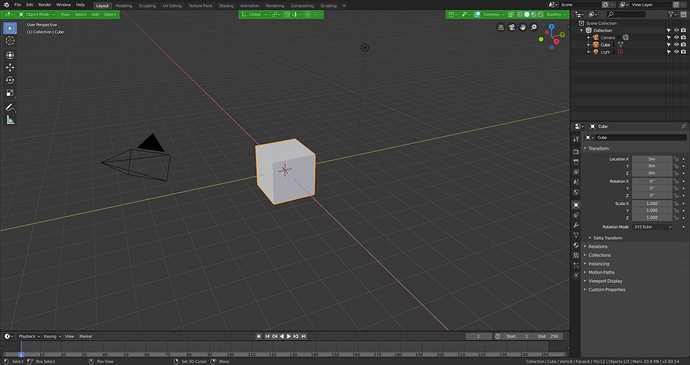The image size is (690, 365).
Task: Click the timeline frame scrubber bar
Action: [284, 354]
